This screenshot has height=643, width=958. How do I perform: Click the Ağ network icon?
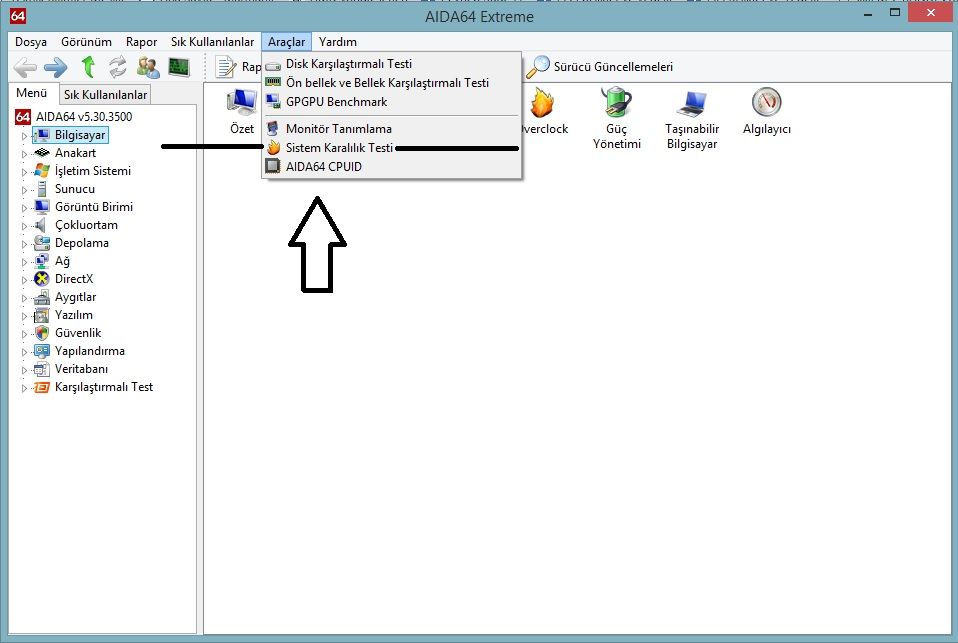[42, 261]
